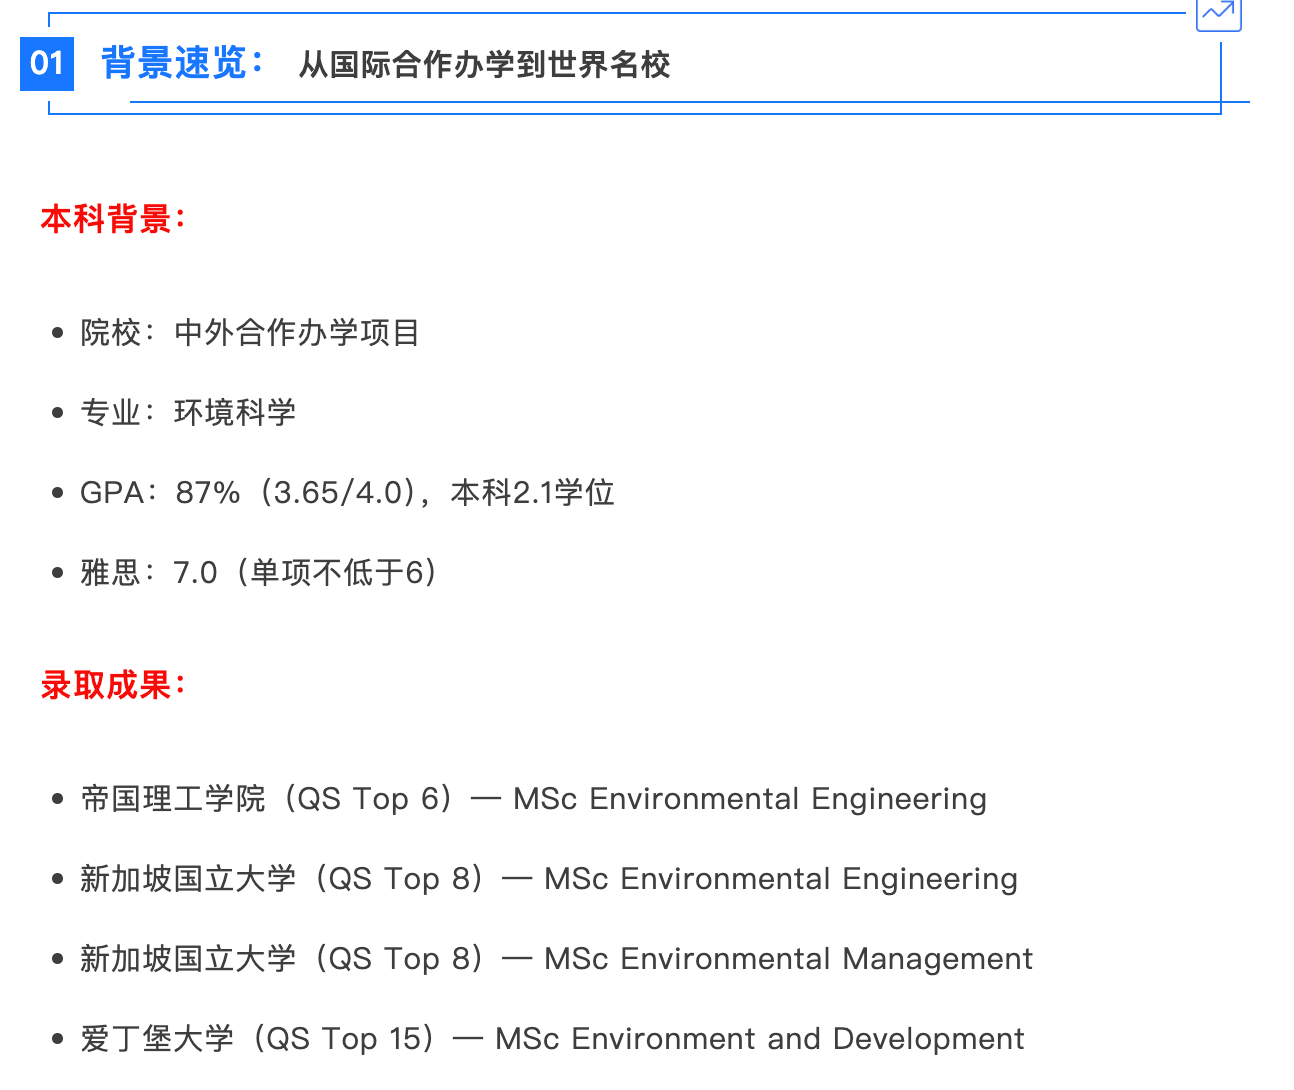Screen dimensions: 1294x1090
Task: Click the red heading 录取成果：
Action: pos(114,686)
